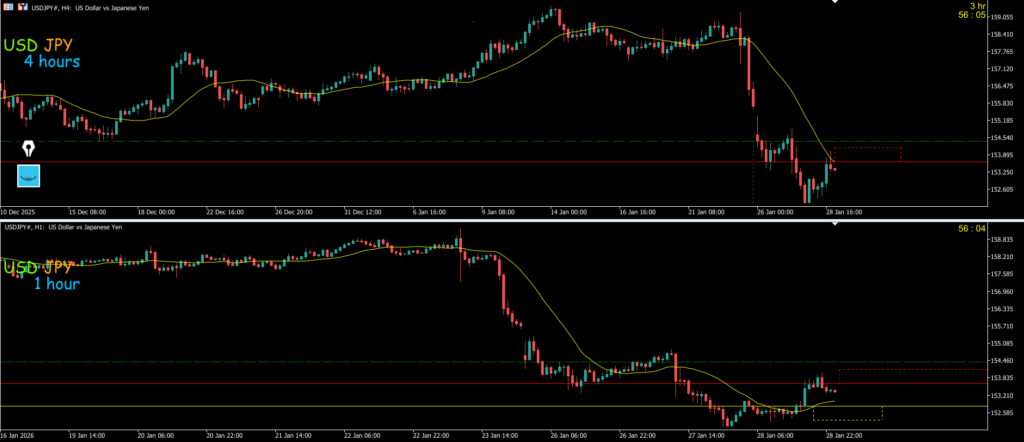Select the yellow dotted rectangle on H1 chart
The width and height of the screenshot is (1024, 442).
tap(848, 413)
